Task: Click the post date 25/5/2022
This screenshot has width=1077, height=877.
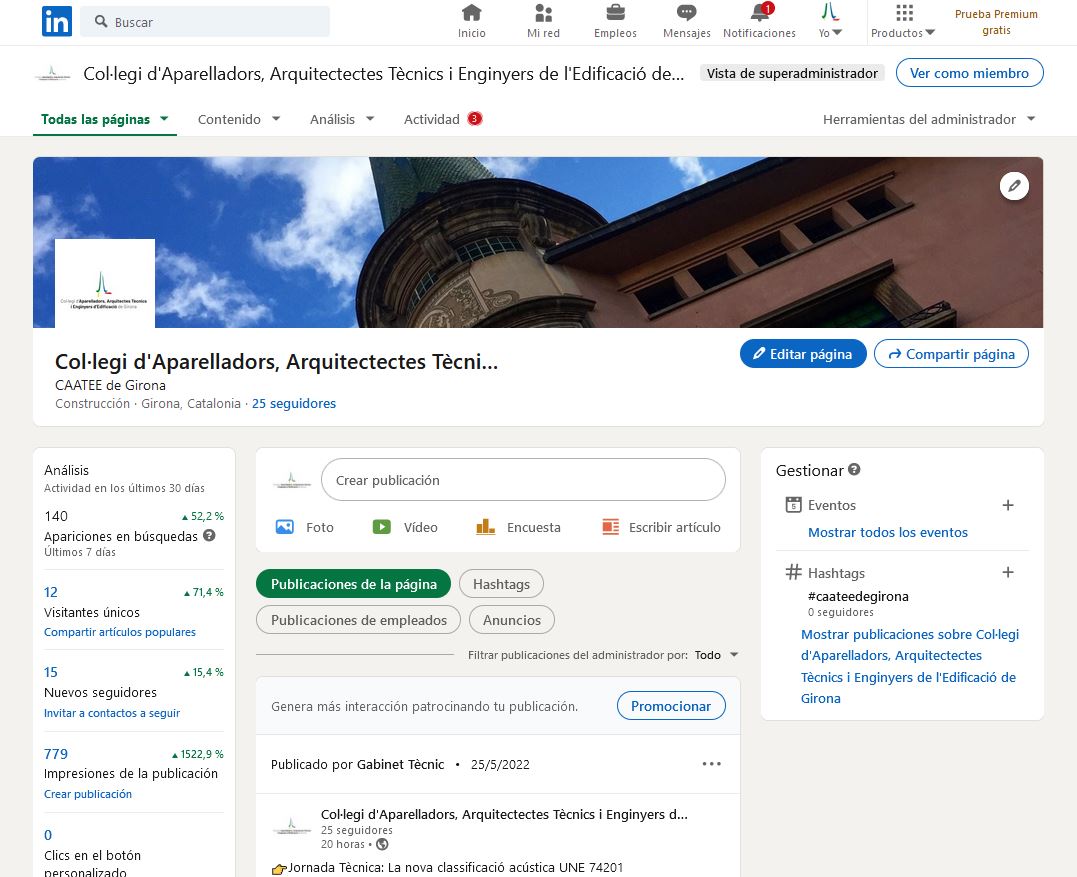Action: (x=500, y=764)
